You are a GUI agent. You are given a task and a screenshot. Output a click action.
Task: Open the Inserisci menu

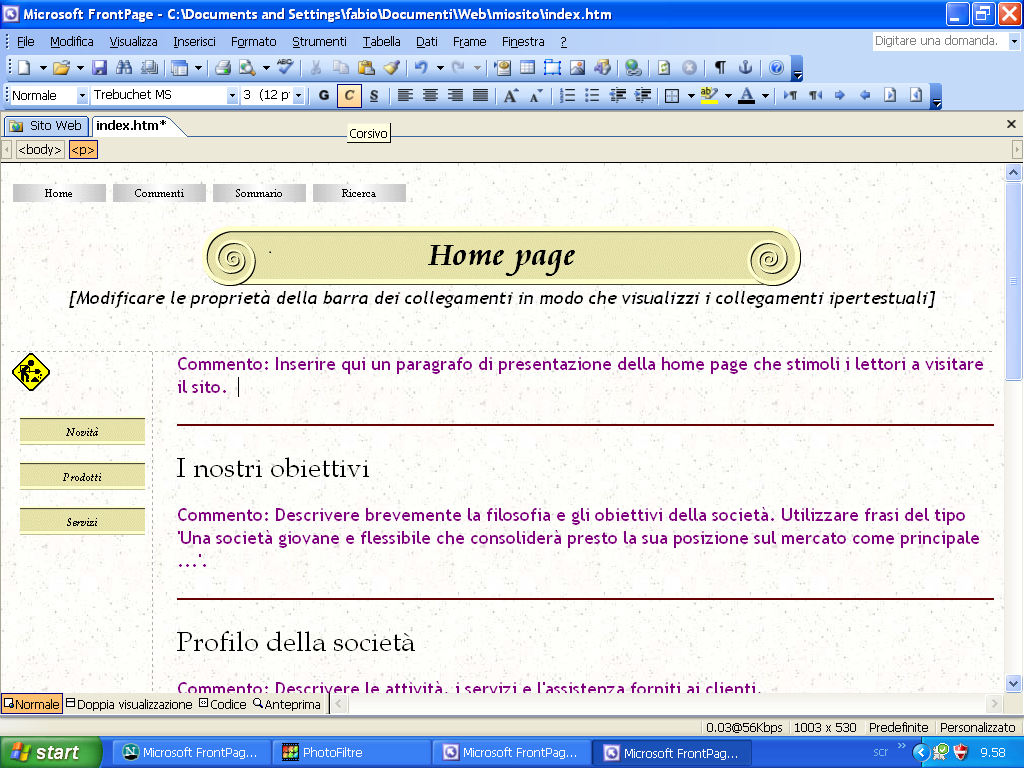[x=194, y=42]
